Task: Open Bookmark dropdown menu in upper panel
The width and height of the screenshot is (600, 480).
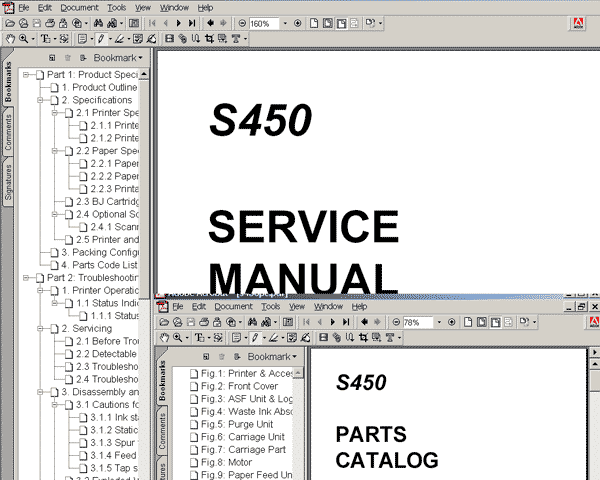Action: coord(117,58)
